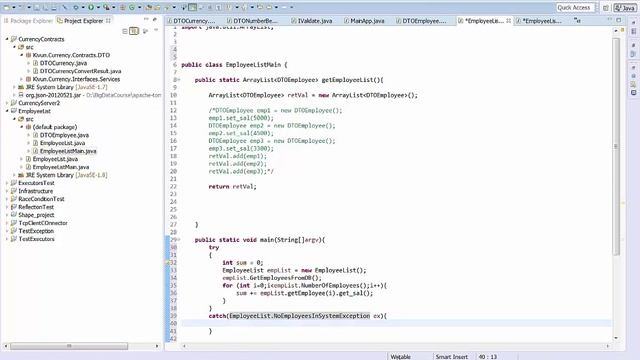Click Smart Insert in the status bar
The width and height of the screenshot is (640, 360).
pos(451,357)
